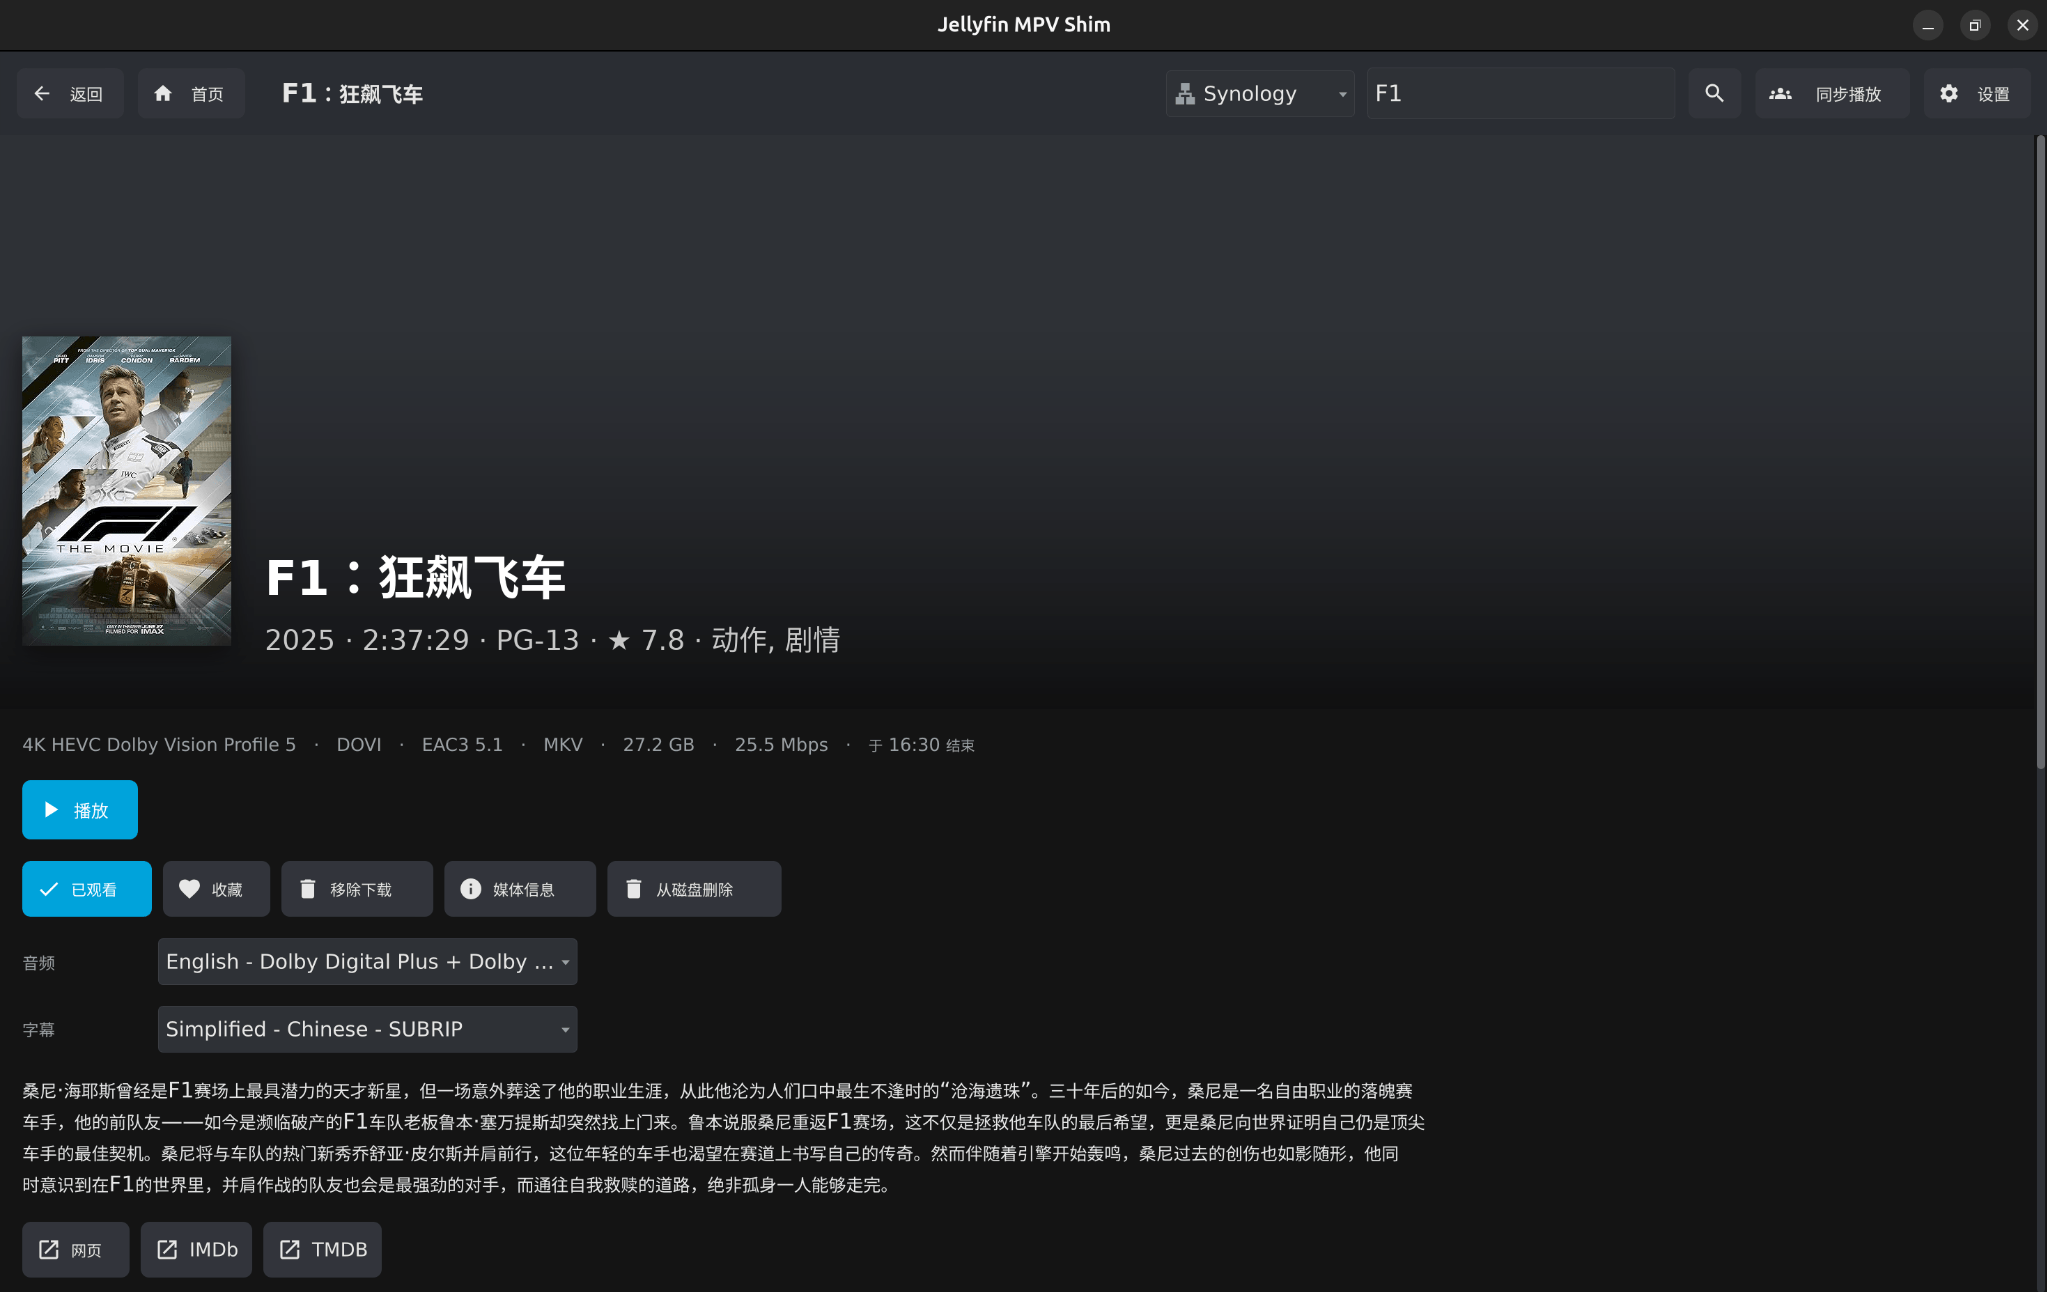Open settings 设置 gear button
2047x1292 pixels.
[1976, 94]
